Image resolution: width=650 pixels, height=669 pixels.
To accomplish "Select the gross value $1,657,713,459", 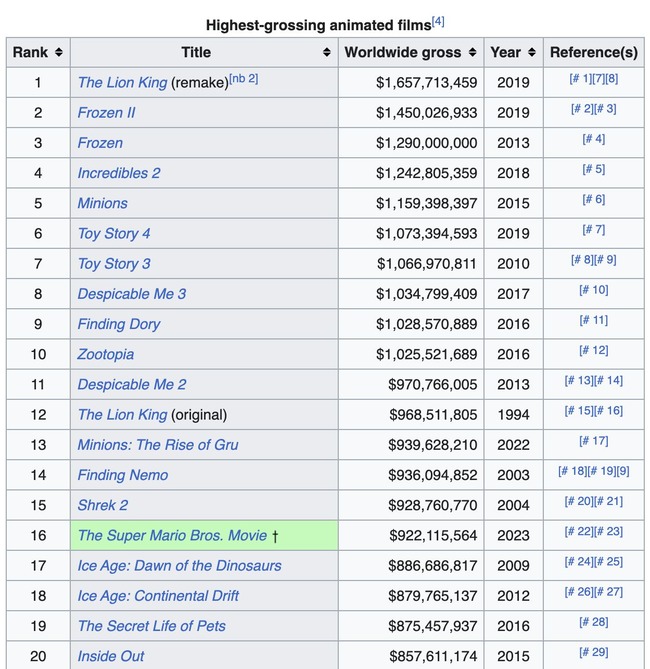I will point(426,82).
